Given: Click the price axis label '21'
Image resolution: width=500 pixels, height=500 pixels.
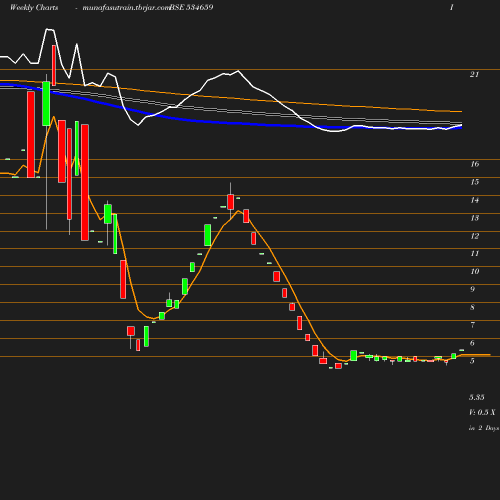Looking at the screenshot, I should (474, 75).
